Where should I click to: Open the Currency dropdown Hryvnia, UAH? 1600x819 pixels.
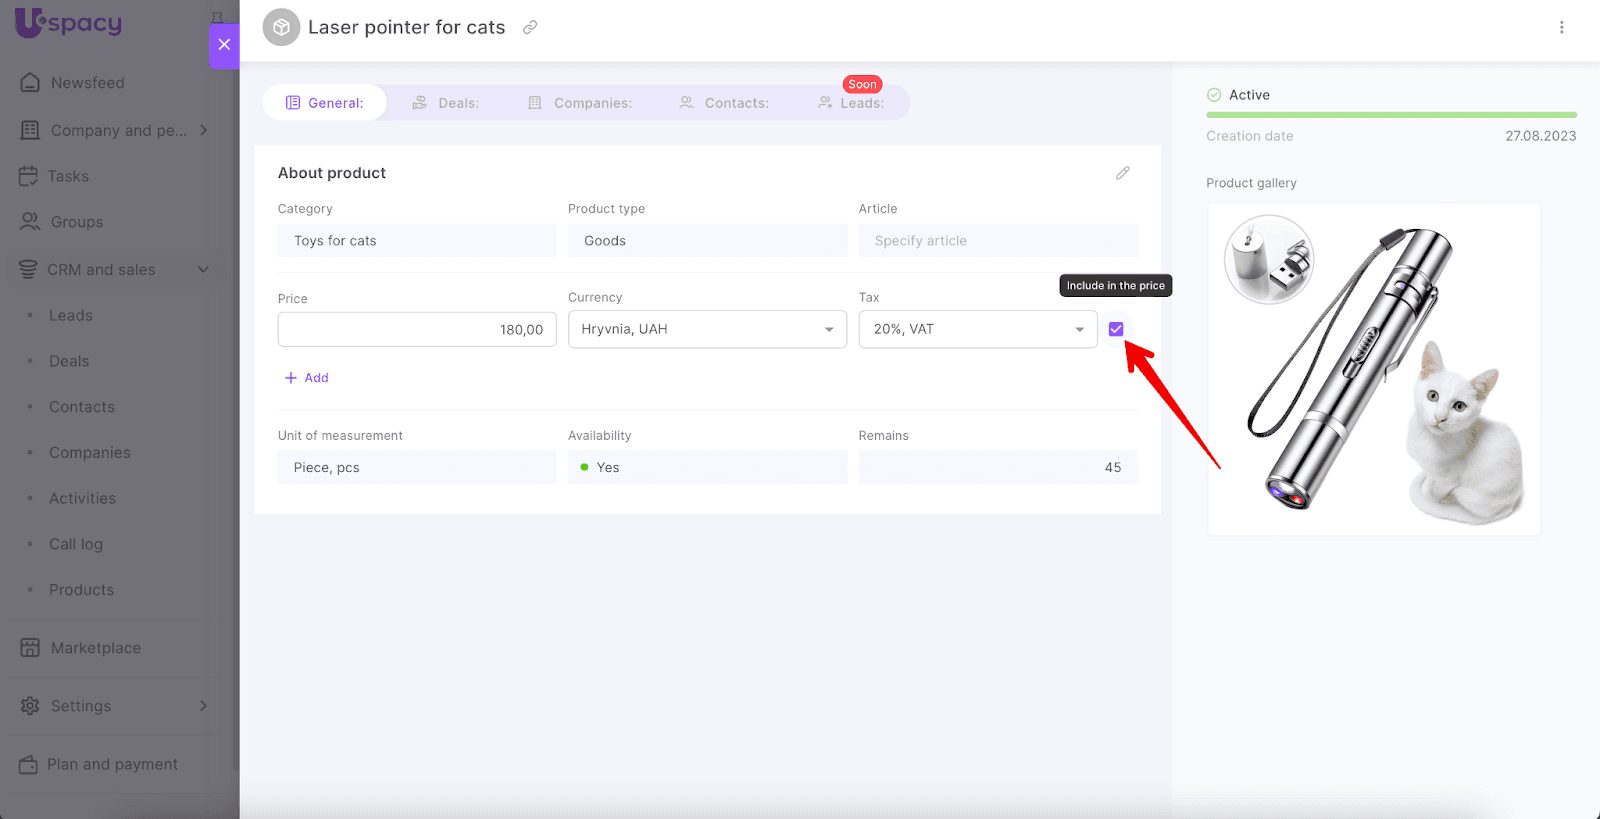pos(707,329)
